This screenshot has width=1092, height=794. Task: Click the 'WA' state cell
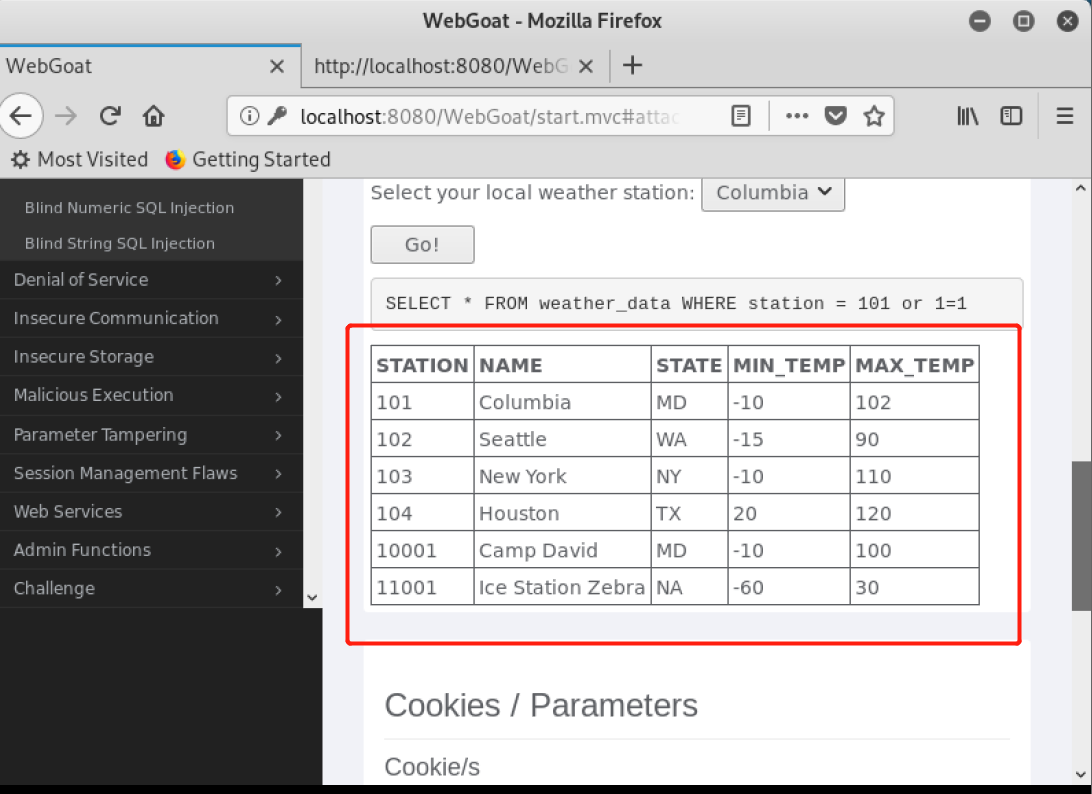689,439
